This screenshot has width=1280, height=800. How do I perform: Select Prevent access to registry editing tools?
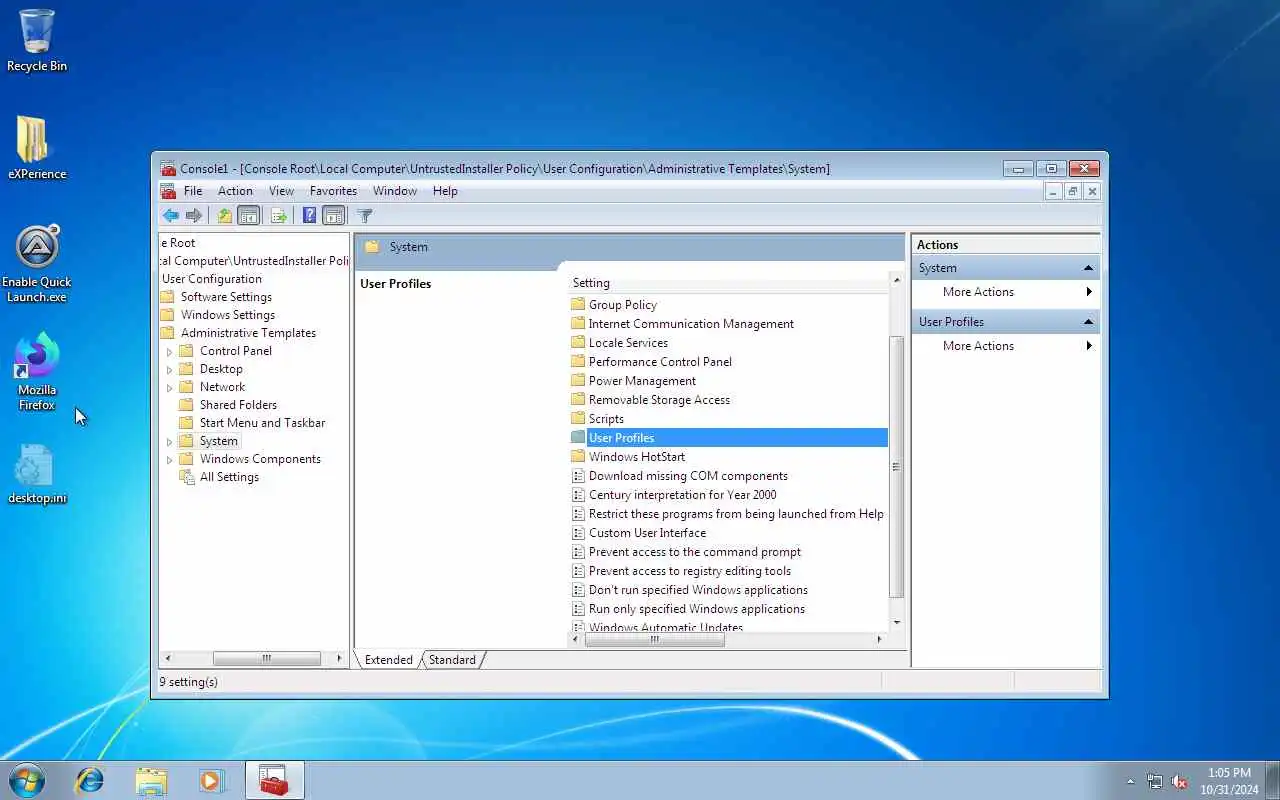(689, 571)
